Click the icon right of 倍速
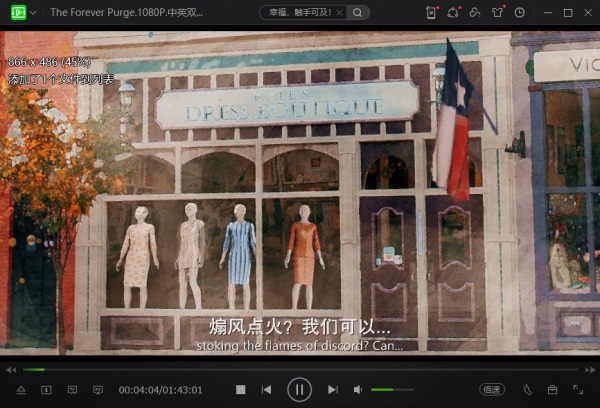 click(527, 390)
